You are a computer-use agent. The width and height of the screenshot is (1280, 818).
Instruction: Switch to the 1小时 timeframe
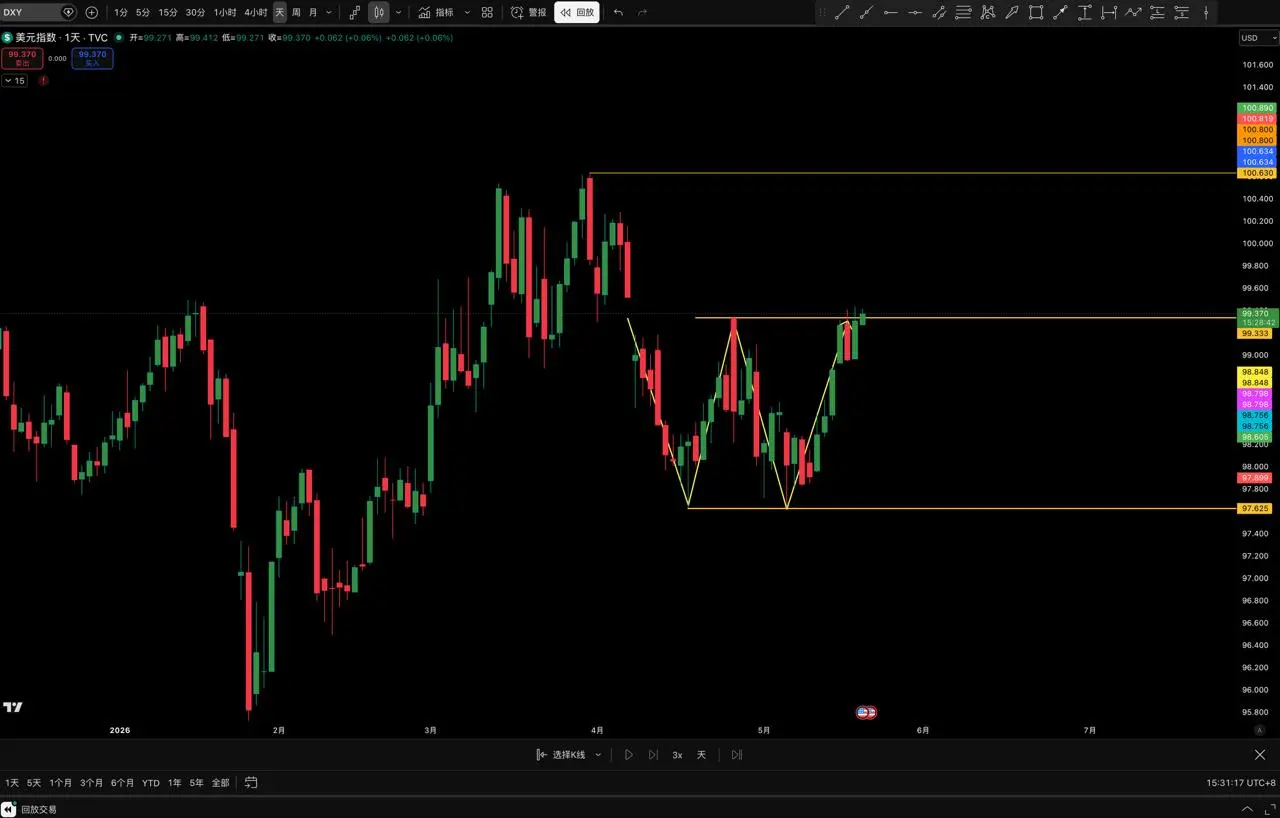(226, 12)
